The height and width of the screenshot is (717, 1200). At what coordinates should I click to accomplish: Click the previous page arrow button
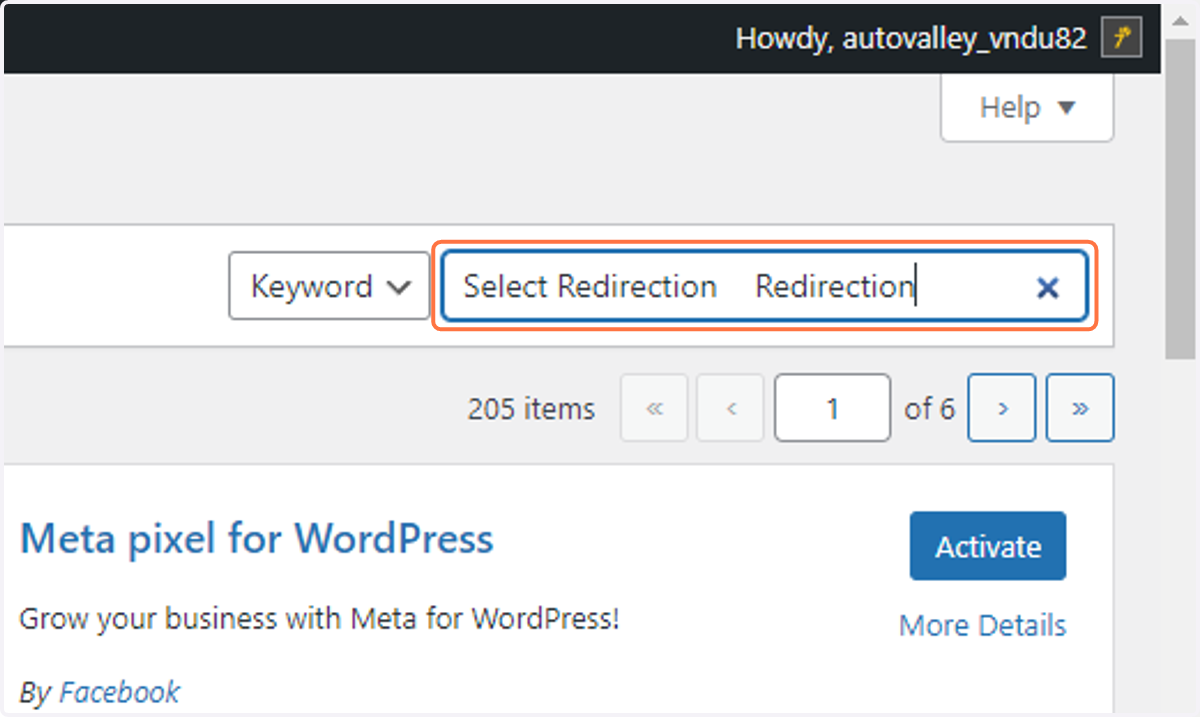(730, 408)
